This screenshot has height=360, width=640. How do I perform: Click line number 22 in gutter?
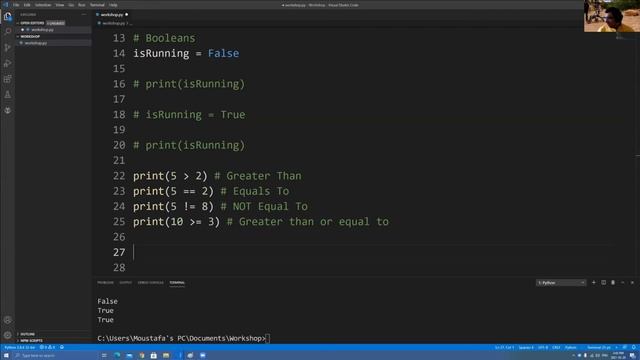(x=119, y=176)
